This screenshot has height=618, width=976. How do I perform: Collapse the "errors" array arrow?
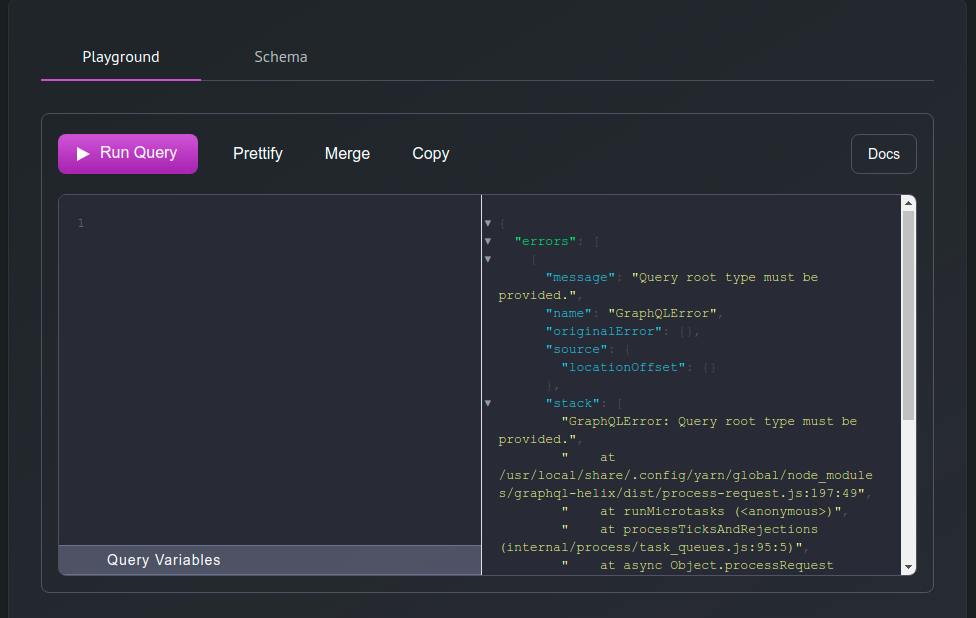pos(488,241)
